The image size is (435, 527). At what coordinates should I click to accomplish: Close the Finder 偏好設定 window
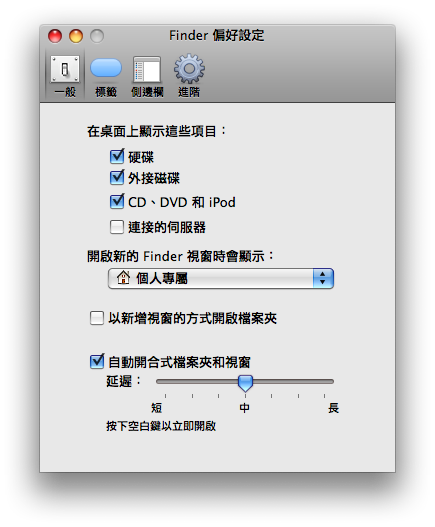click(x=55, y=36)
